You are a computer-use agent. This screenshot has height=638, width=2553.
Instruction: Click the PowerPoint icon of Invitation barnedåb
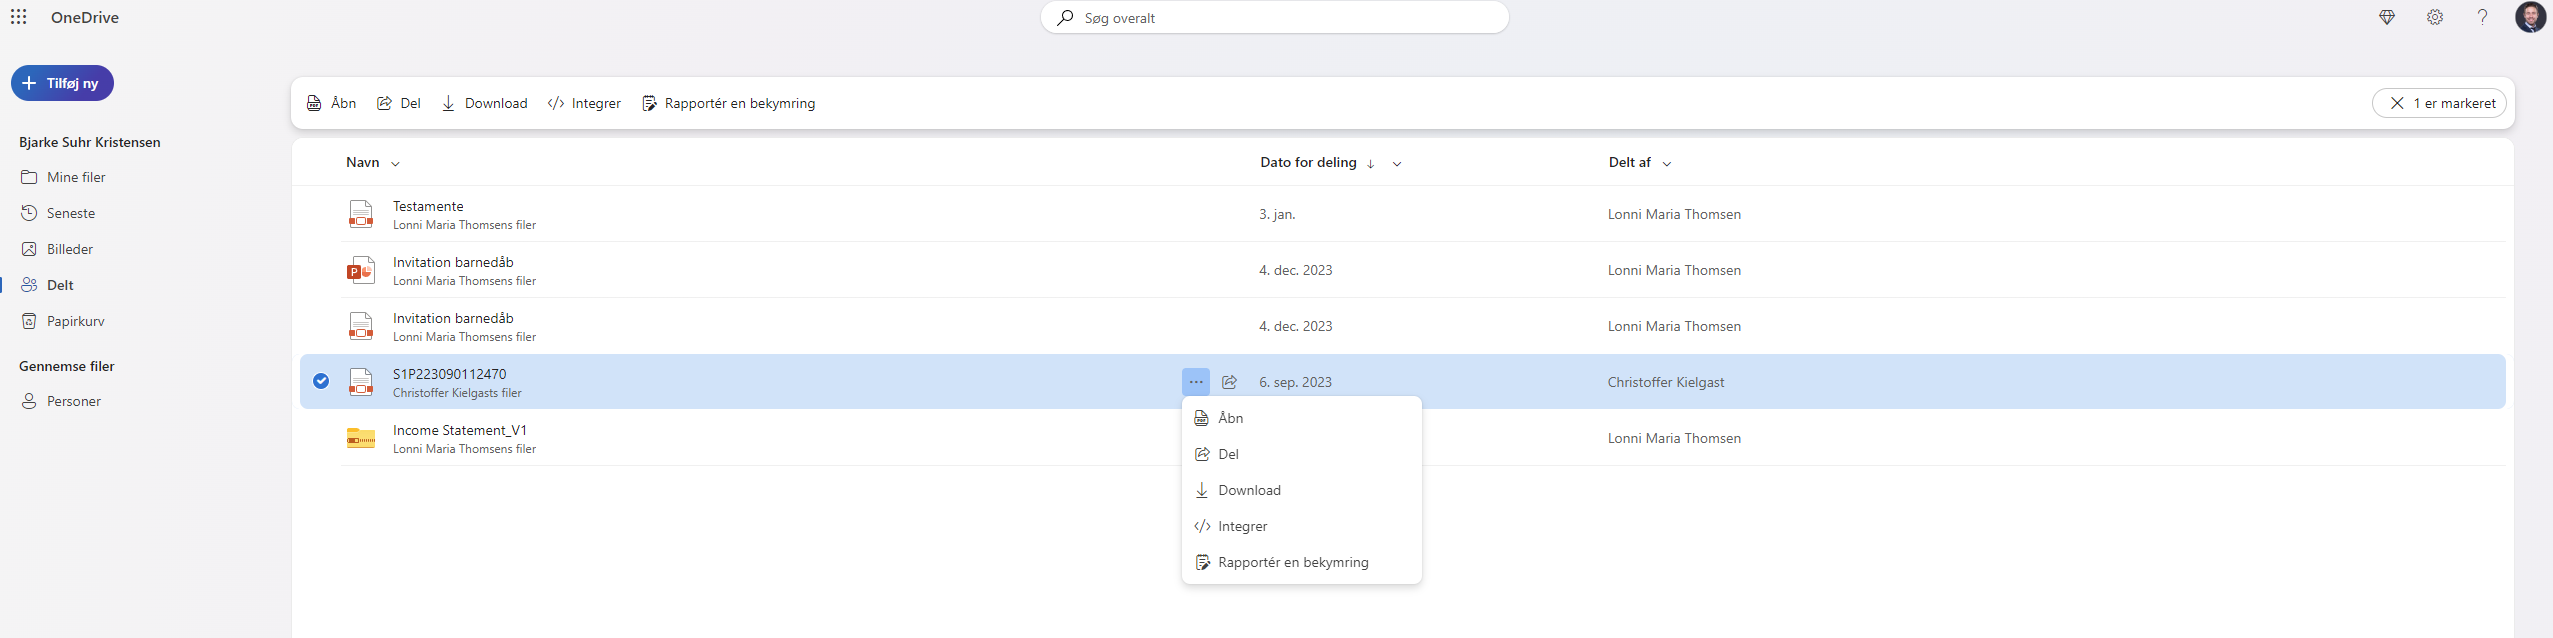click(361, 270)
